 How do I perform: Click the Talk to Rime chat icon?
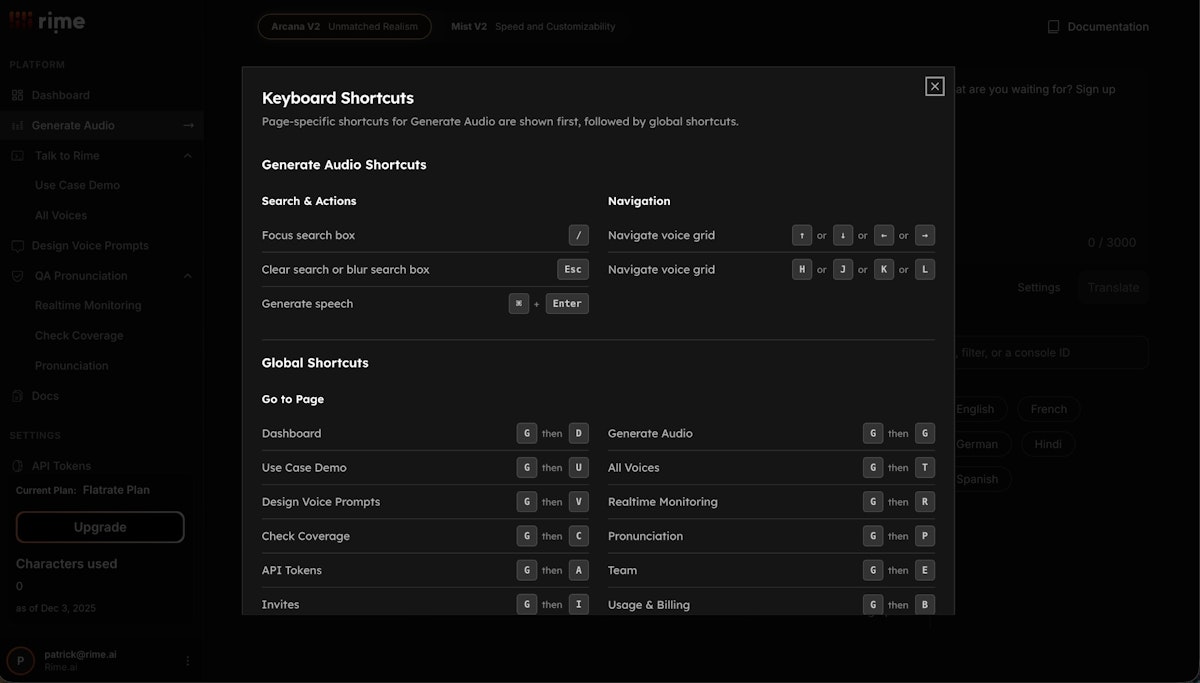16,155
